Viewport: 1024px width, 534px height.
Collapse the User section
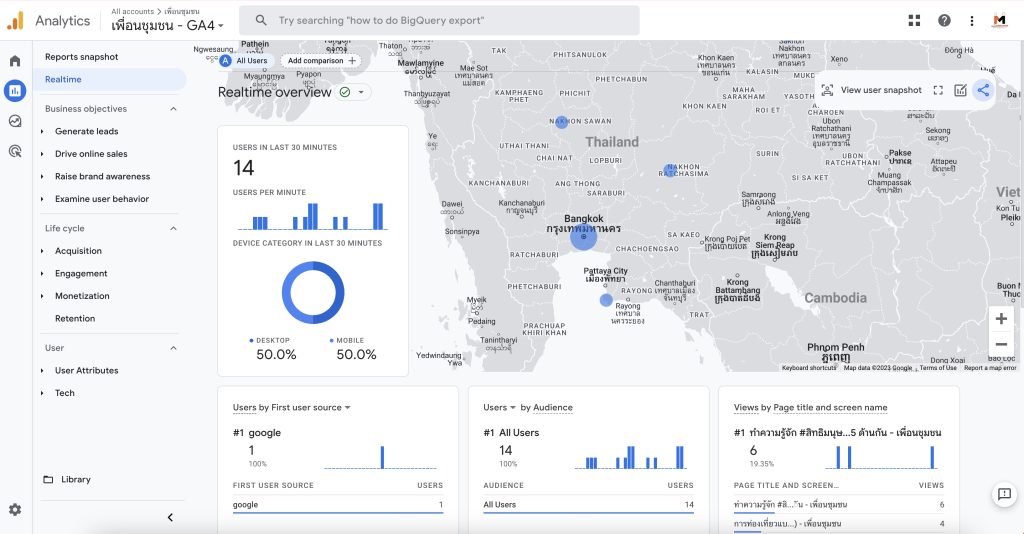pos(173,348)
